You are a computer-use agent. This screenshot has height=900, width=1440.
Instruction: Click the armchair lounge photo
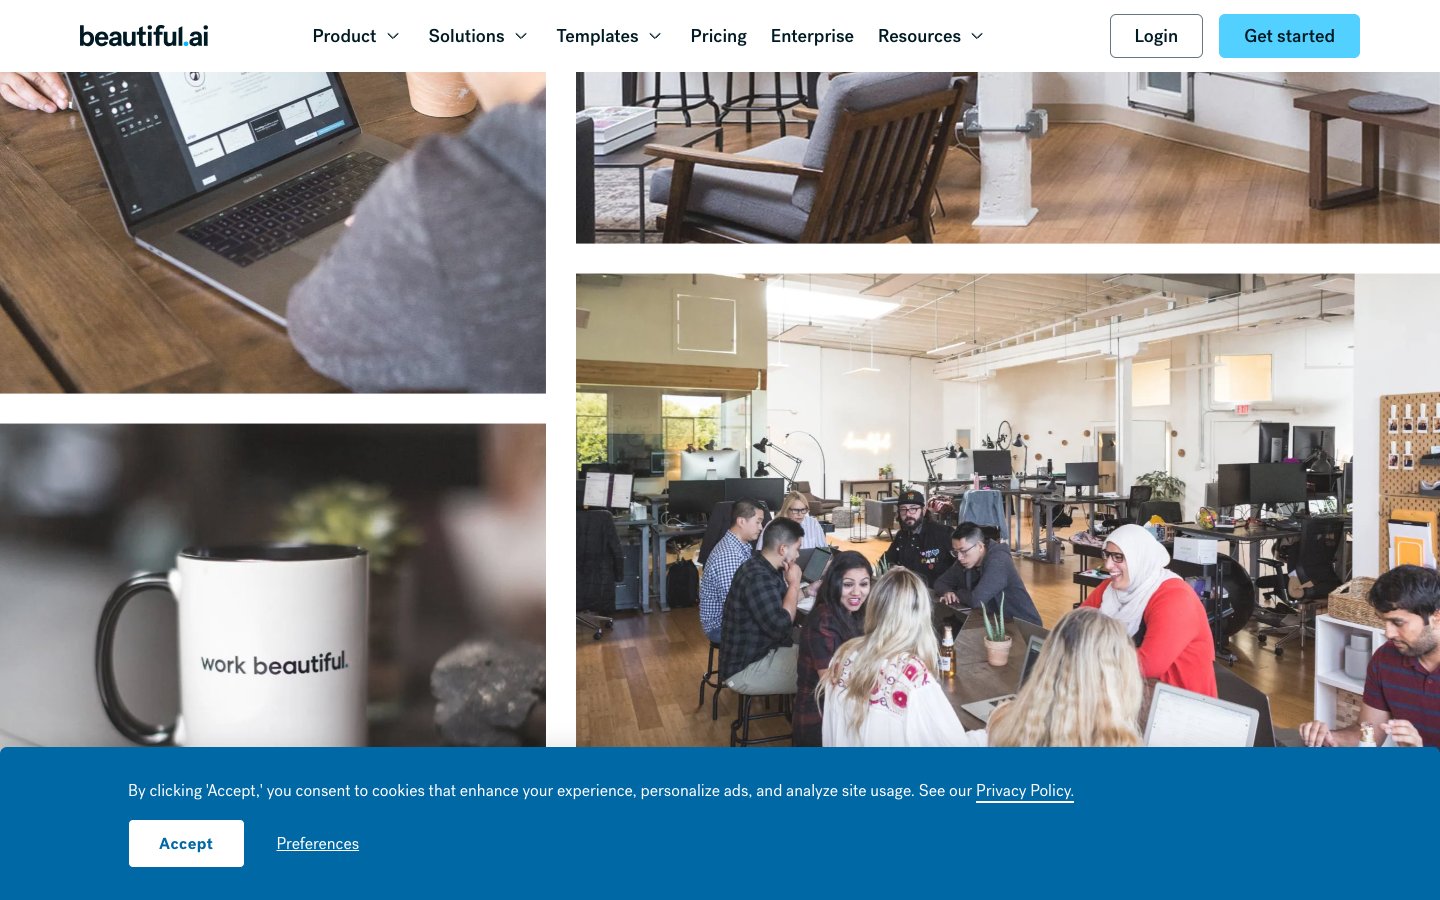click(x=1008, y=157)
